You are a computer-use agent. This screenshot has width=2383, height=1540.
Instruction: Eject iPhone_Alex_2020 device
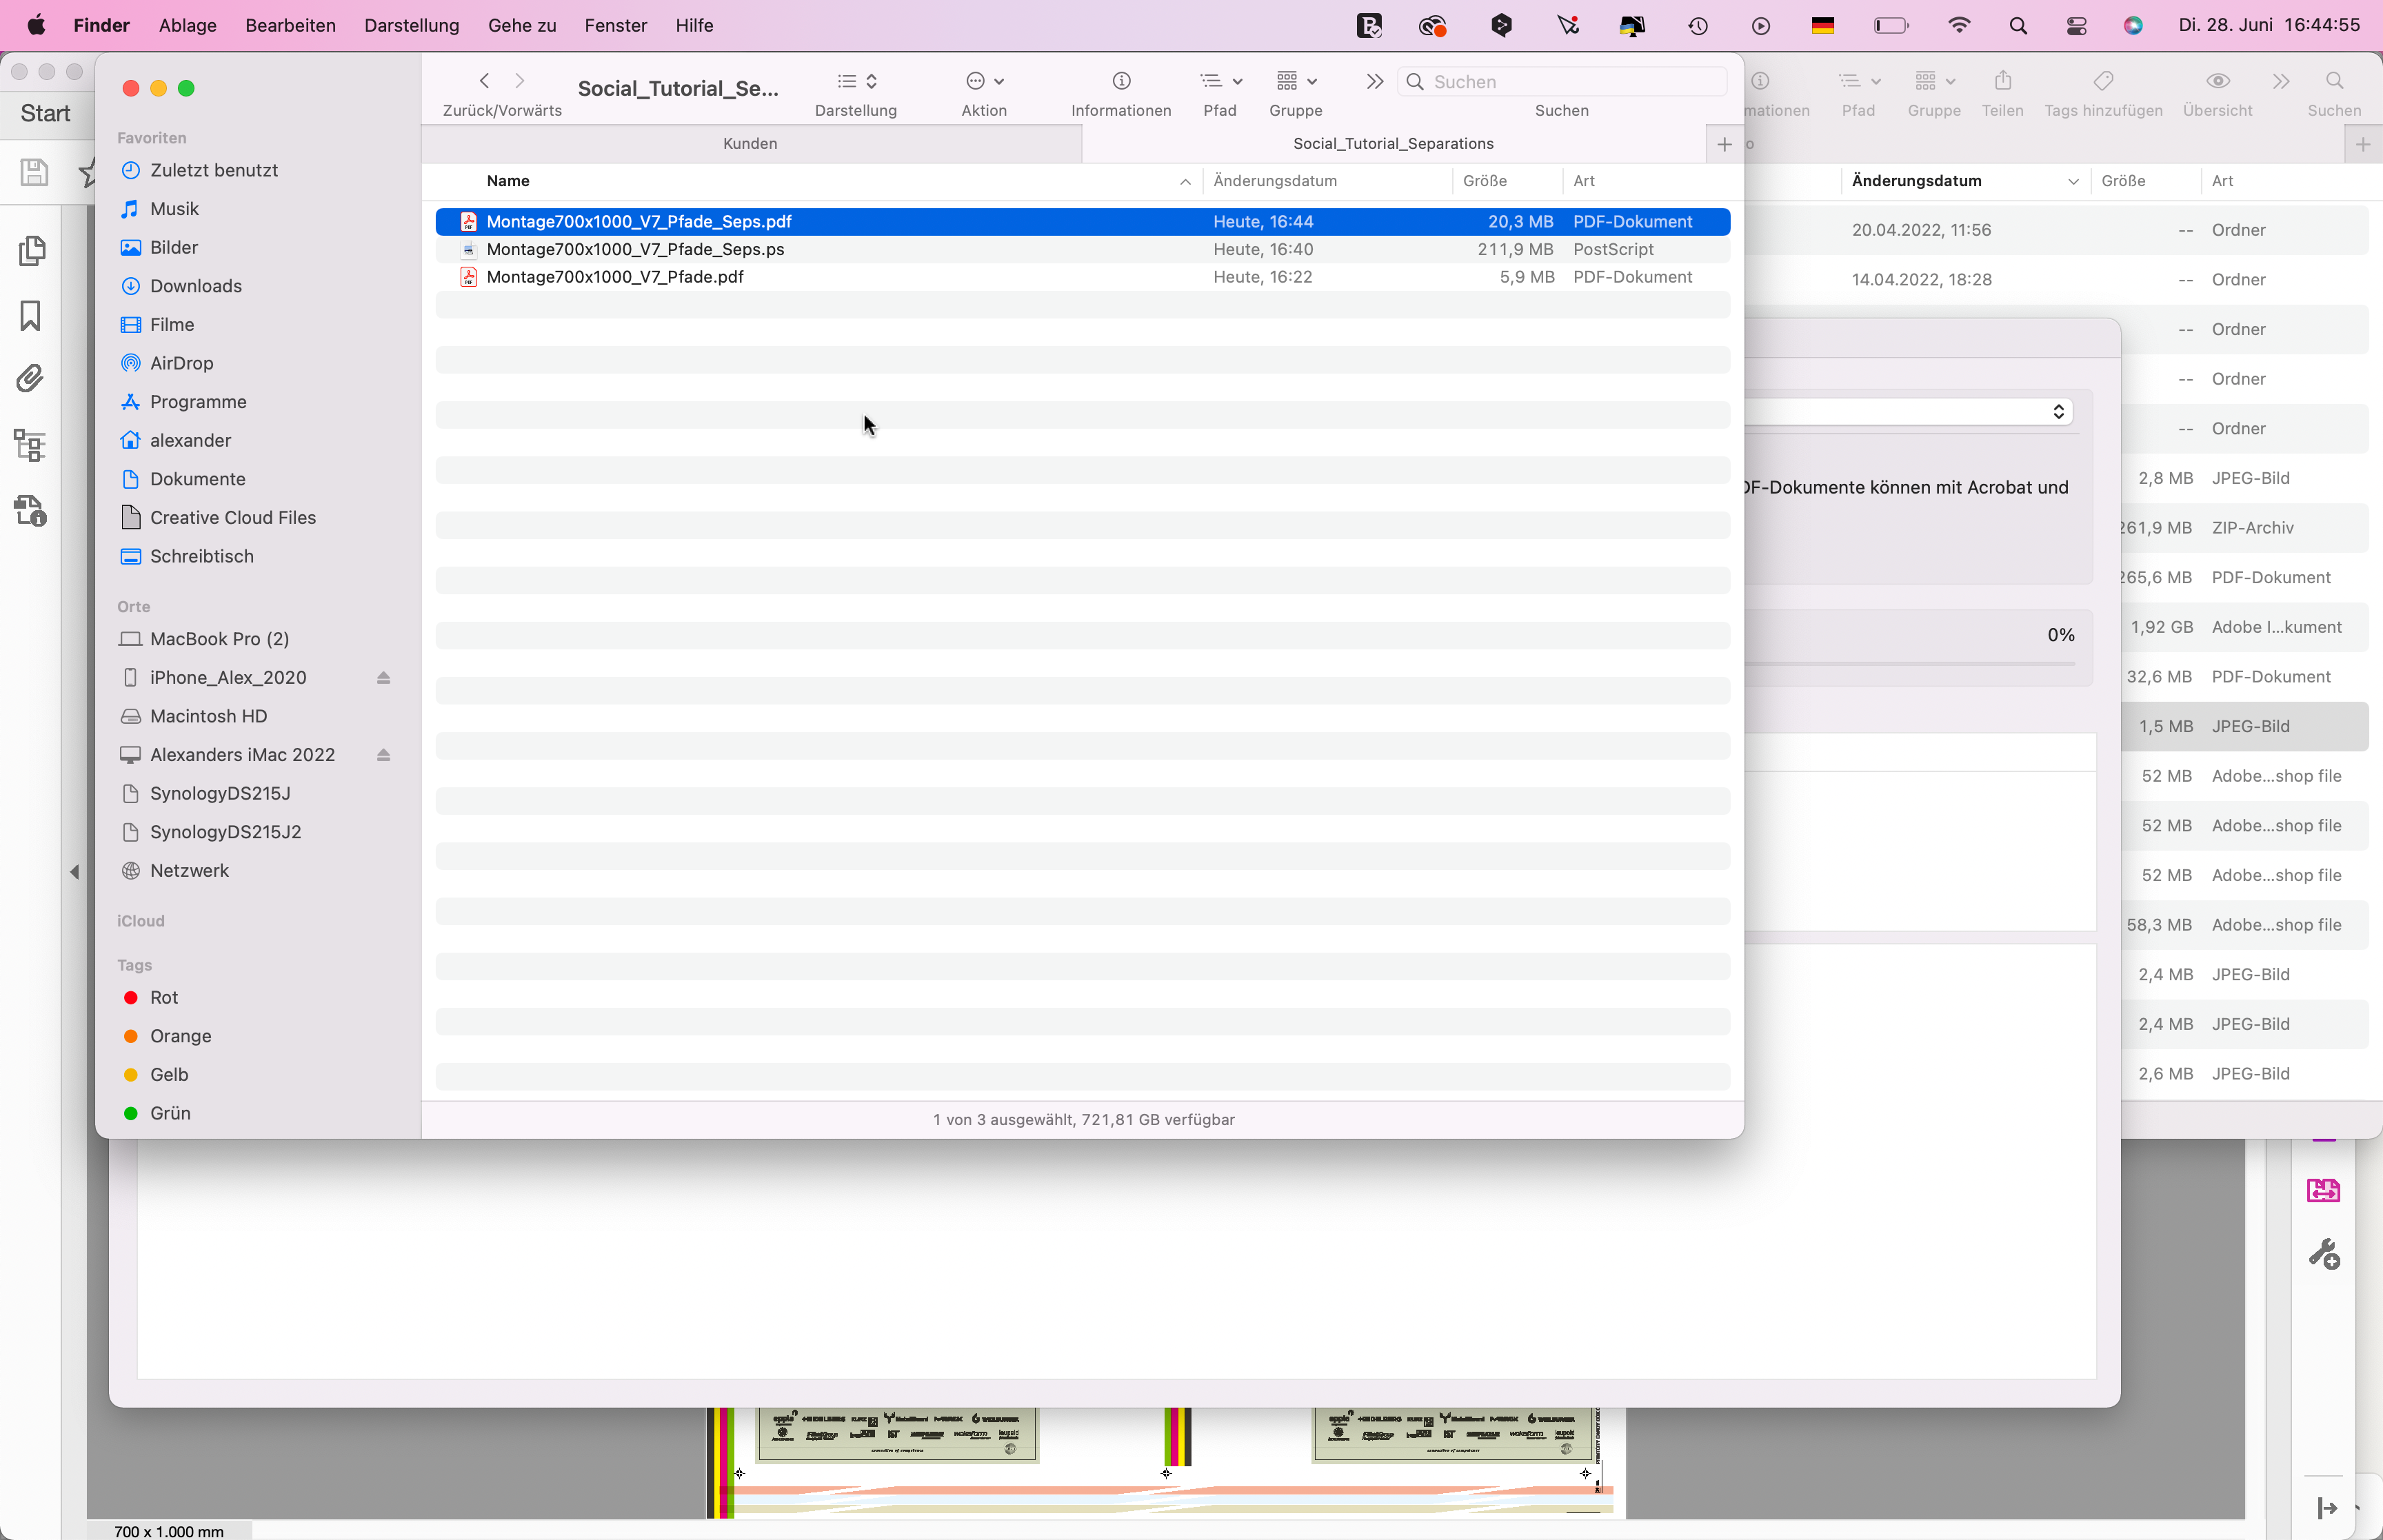pos(383,678)
